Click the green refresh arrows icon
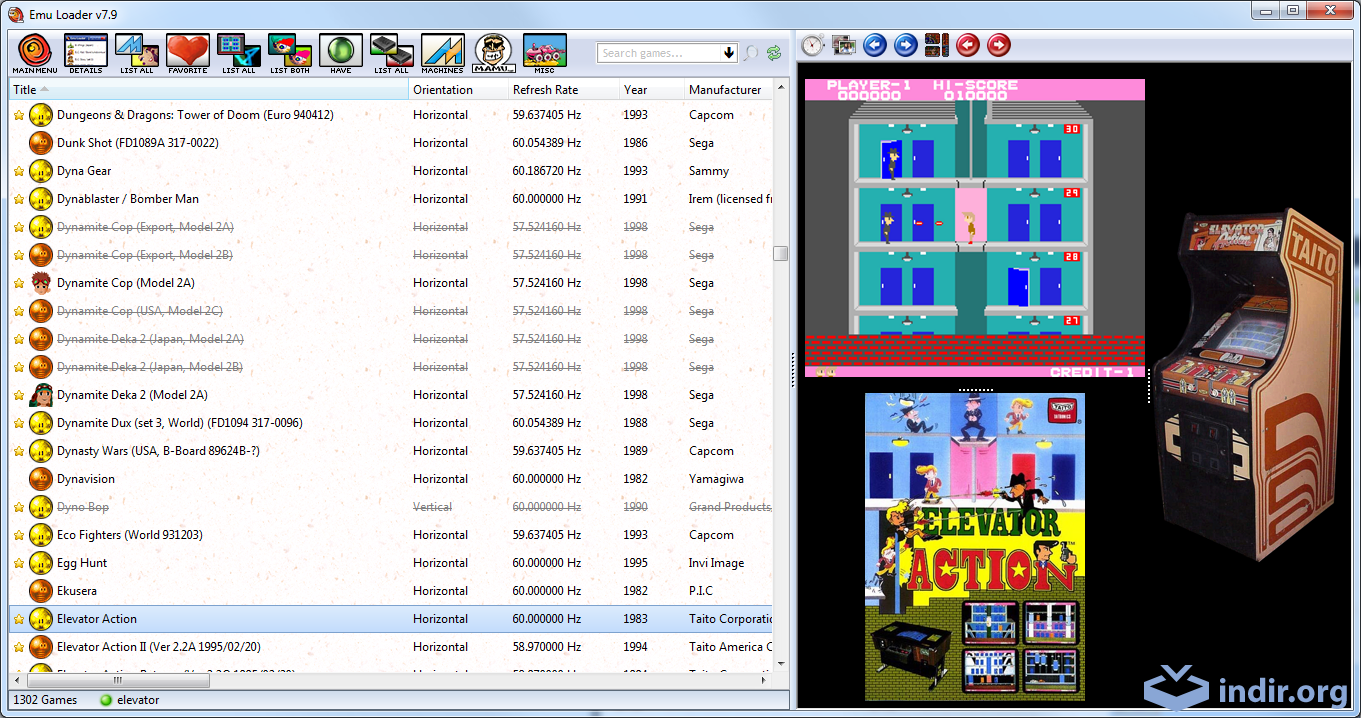 point(774,53)
